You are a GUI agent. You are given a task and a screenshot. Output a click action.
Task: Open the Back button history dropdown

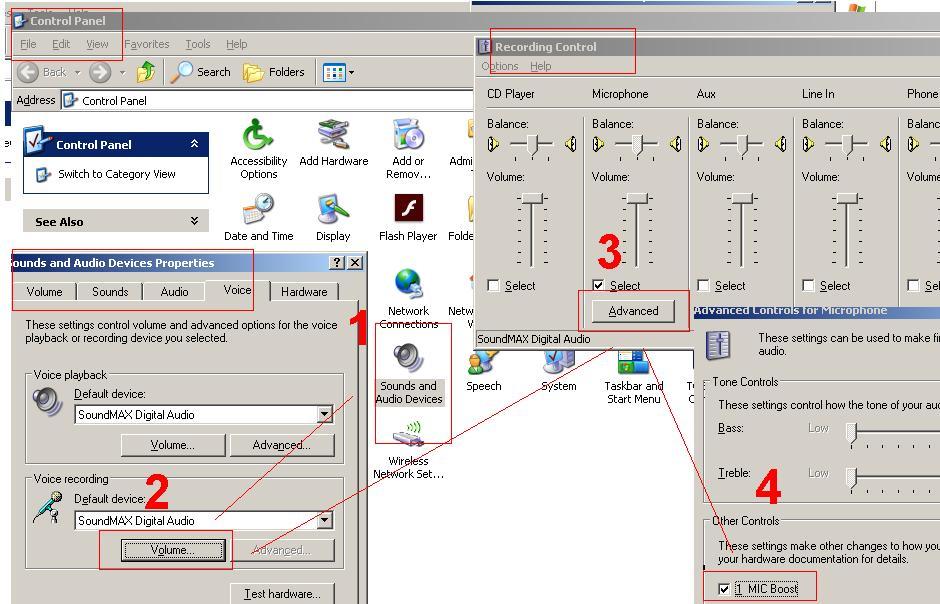(x=77, y=73)
